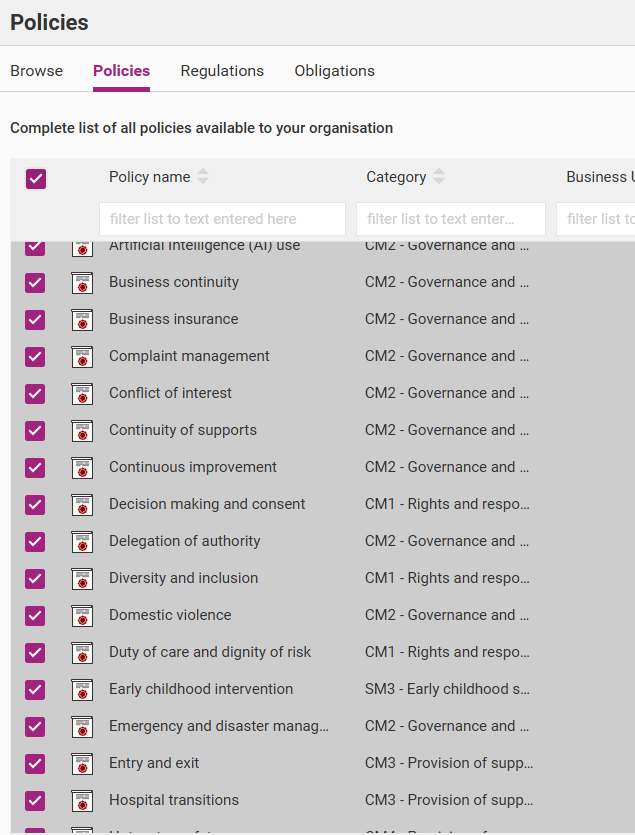Uncheck the Business continuity row checkbox

[35, 283]
